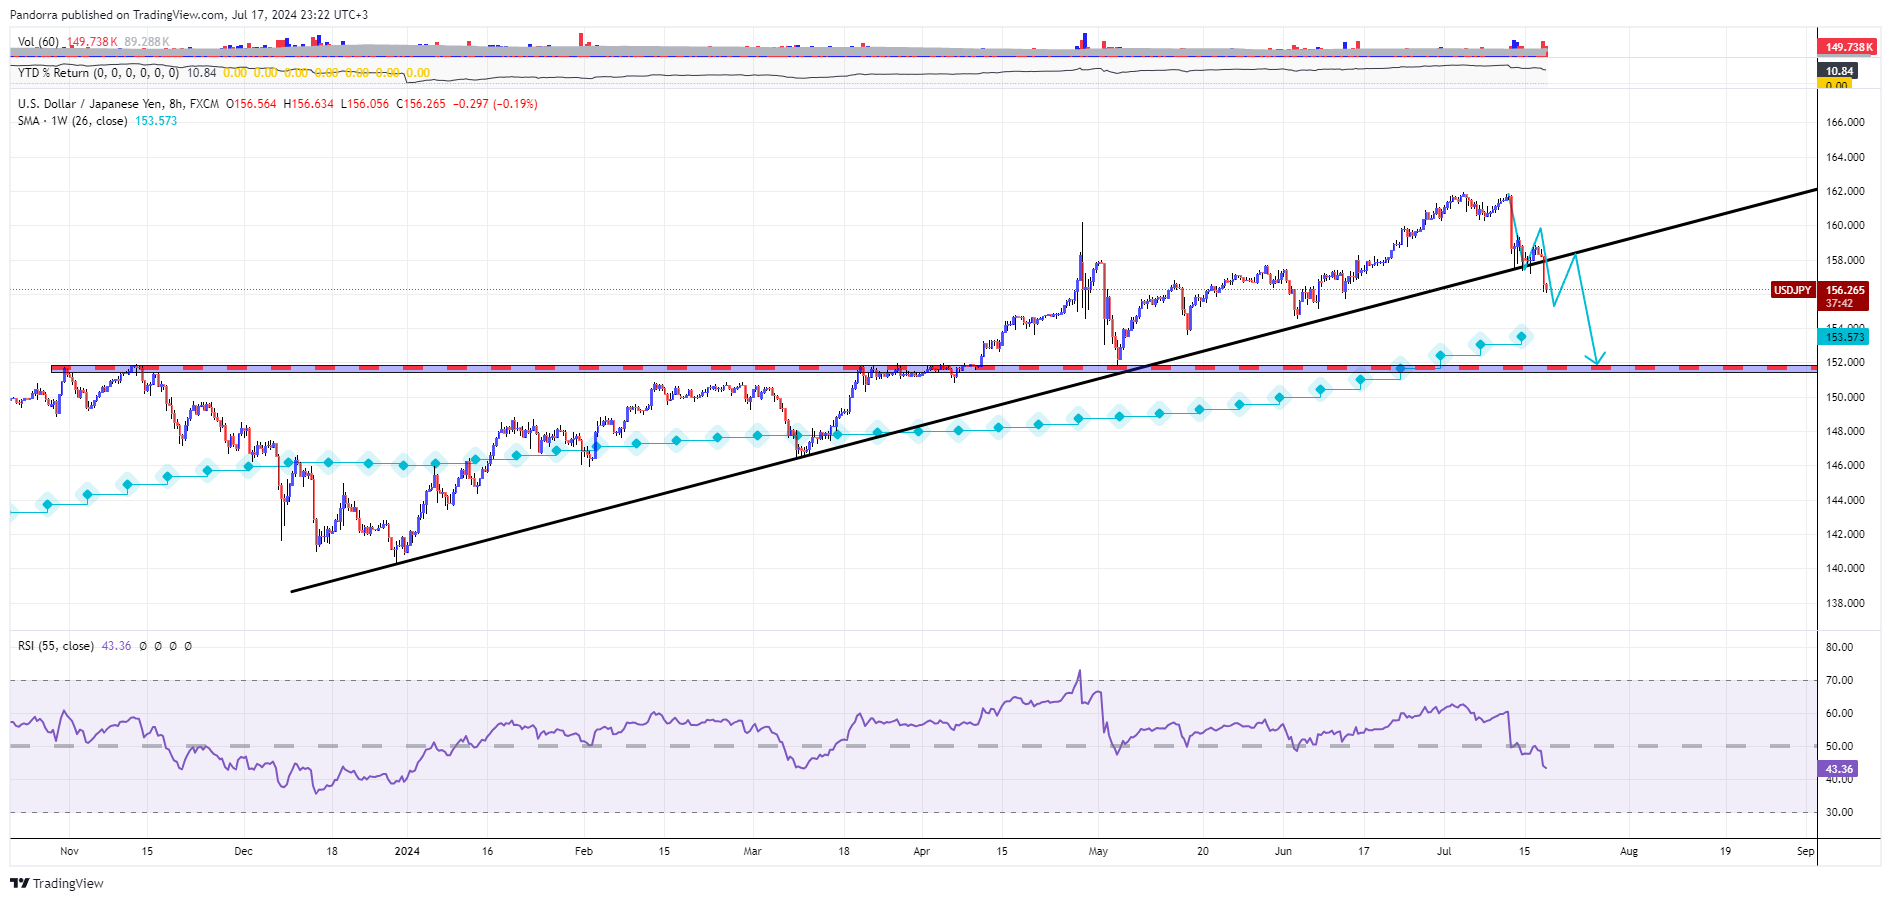The width and height of the screenshot is (1891, 901).
Task: Click the 60.00 RSI axis label
Action: (1839, 713)
